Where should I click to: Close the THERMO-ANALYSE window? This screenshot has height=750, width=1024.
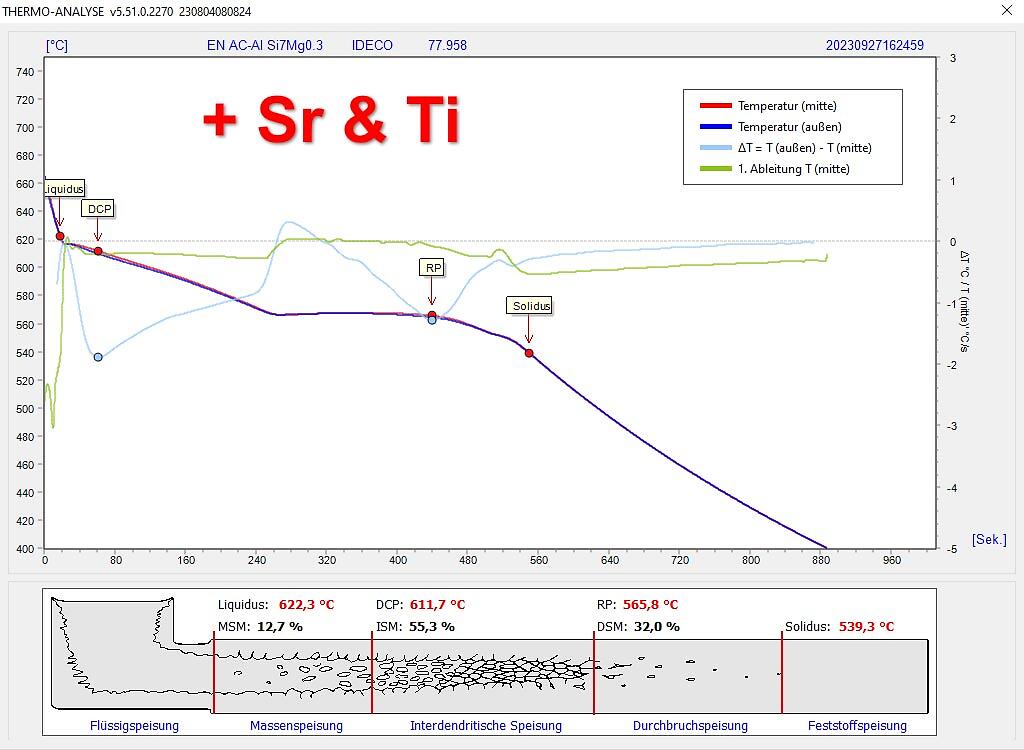[1007, 10]
